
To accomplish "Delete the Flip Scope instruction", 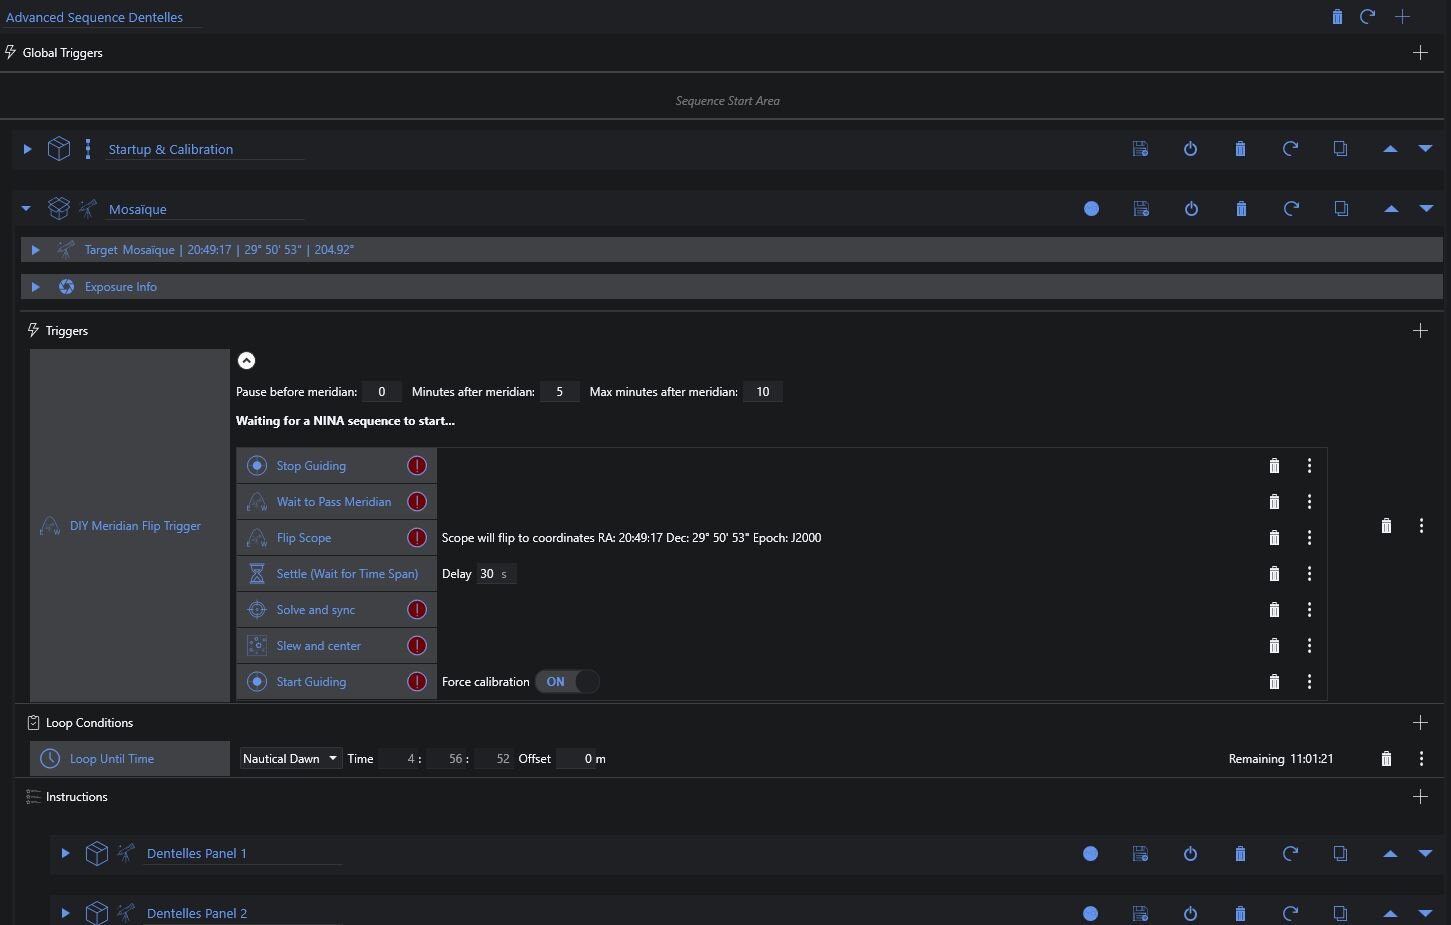I will click(1274, 538).
